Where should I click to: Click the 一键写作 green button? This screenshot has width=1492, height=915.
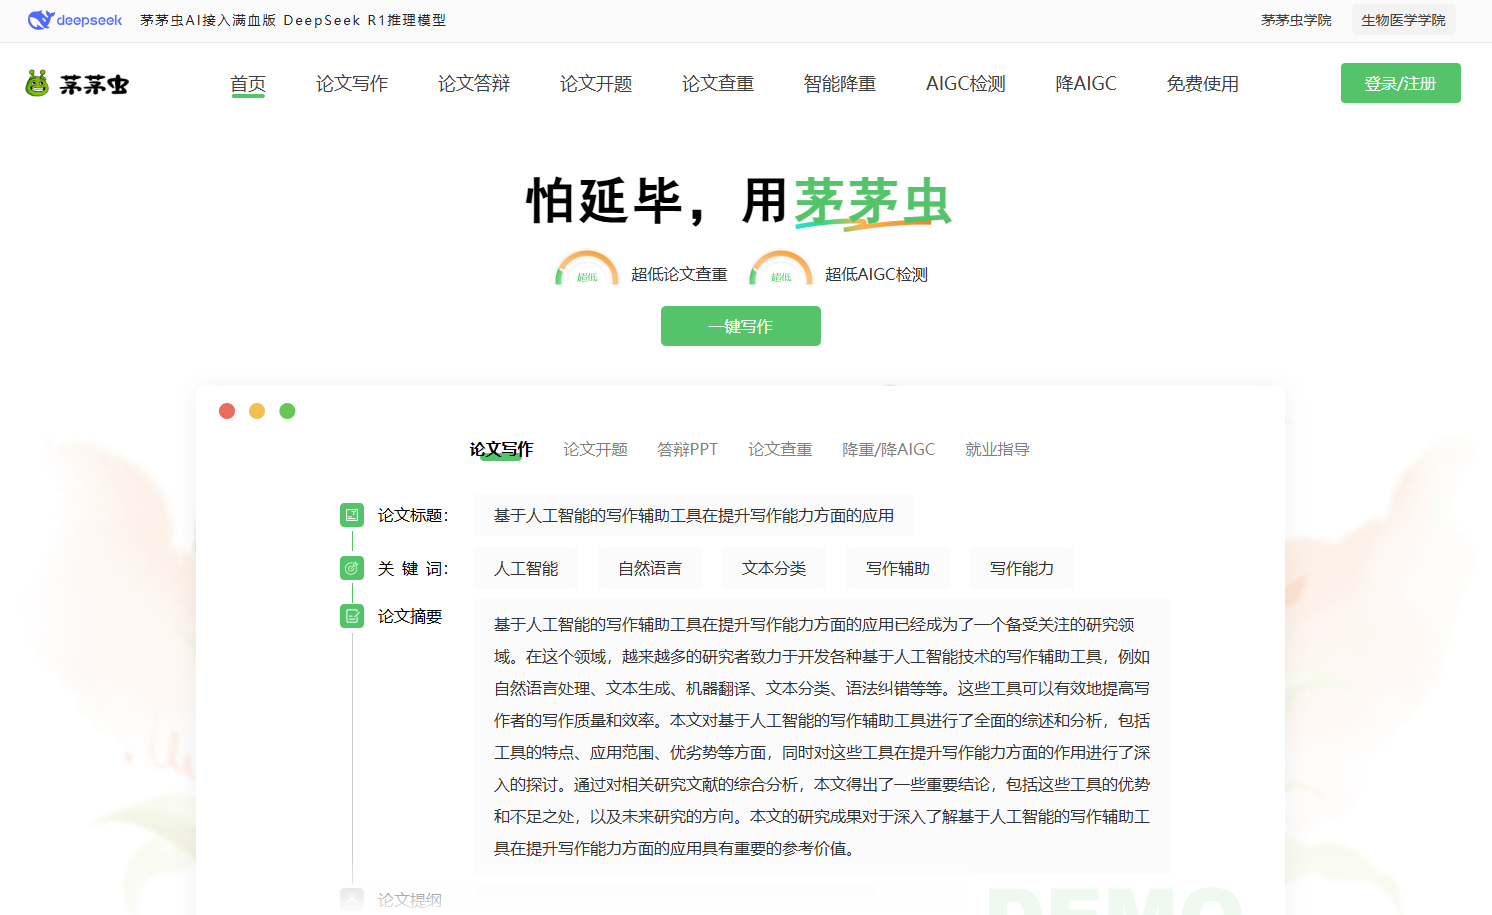pos(740,326)
